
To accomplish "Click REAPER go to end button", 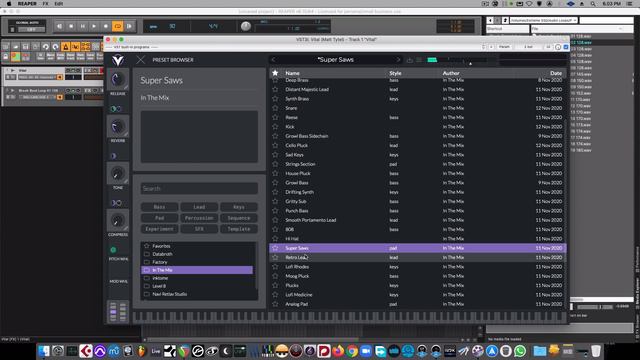I will click(x=129, y=26).
